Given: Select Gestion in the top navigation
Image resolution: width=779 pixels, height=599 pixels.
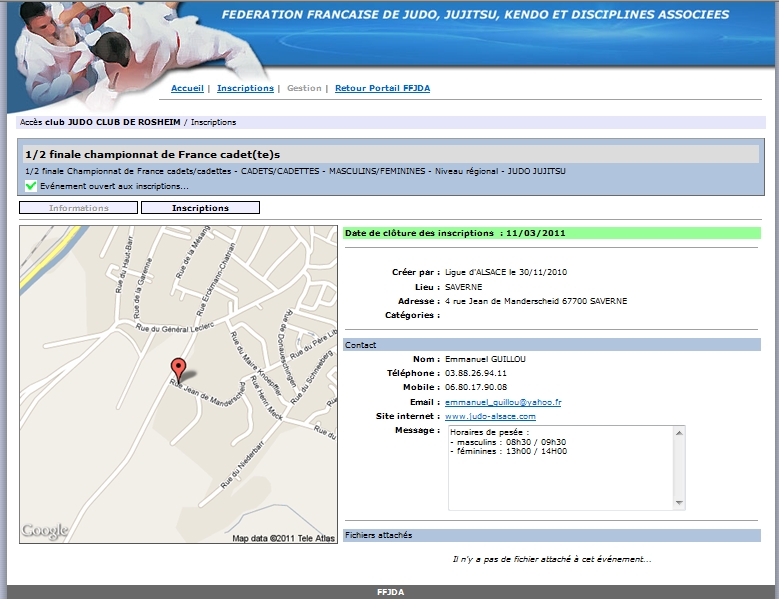Looking at the screenshot, I should tap(304, 88).
